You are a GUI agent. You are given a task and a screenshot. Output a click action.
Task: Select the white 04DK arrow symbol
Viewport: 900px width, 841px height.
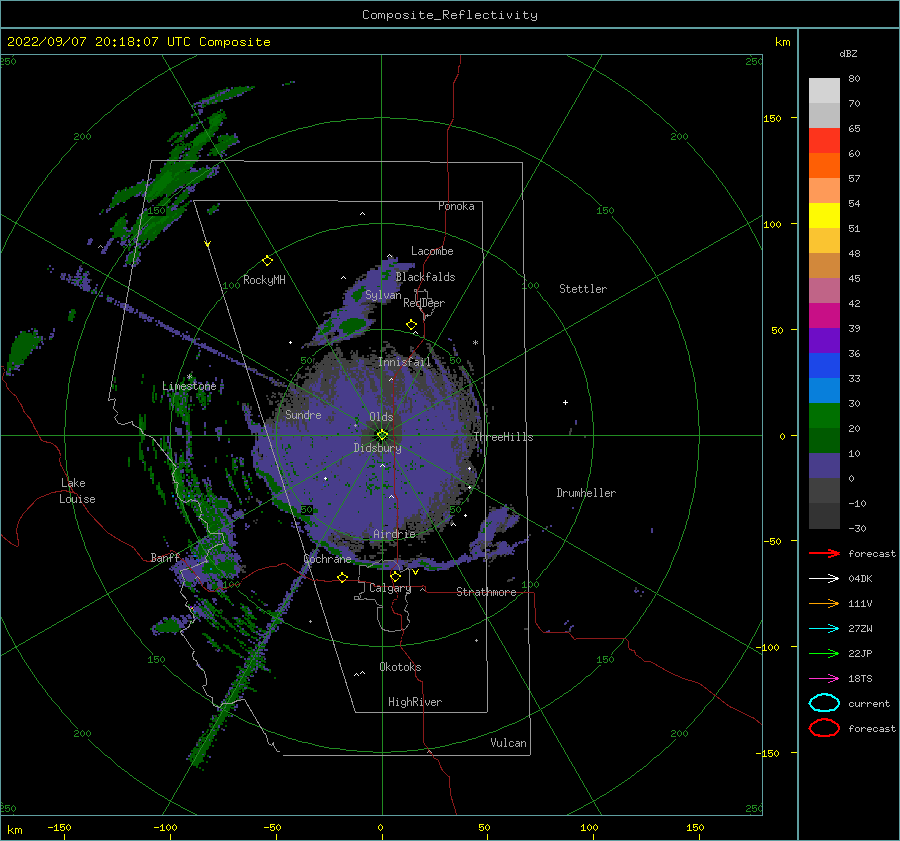[824, 578]
